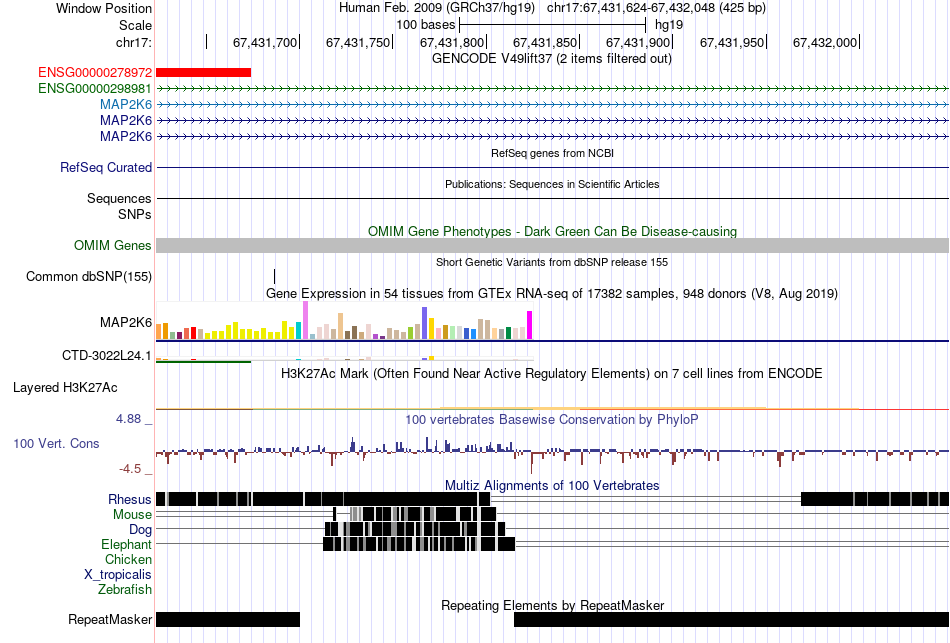Click the GENCODE V49lift37 track title
Image resolution: width=950 pixels, height=643 pixels.
(x=552, y=59)
